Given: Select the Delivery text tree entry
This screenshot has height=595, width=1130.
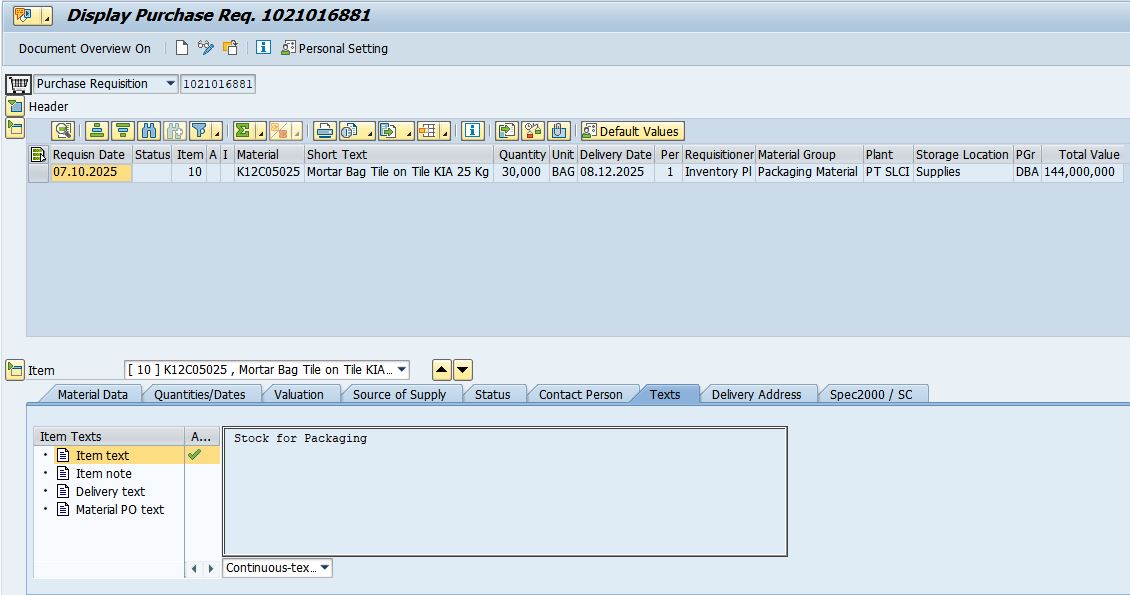Looking at the screenshot, I should [x=110, y=491].
